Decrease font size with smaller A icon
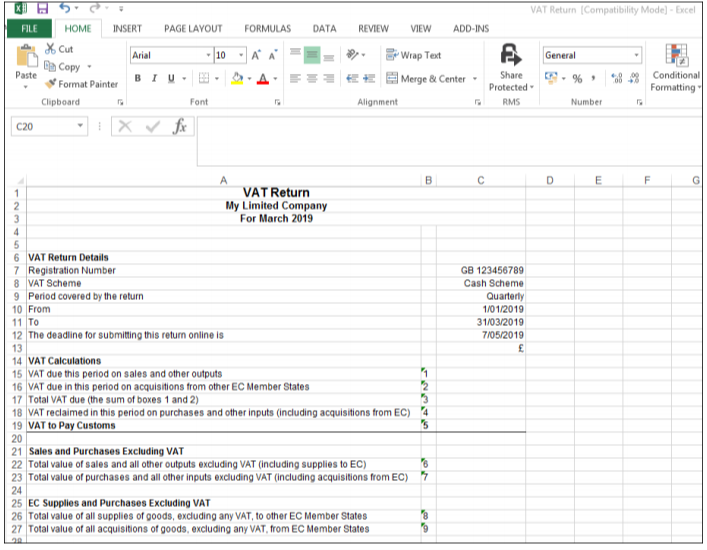The width and height of the screenshot is (707, 550). pyautogui.click(x=273, y=55)
